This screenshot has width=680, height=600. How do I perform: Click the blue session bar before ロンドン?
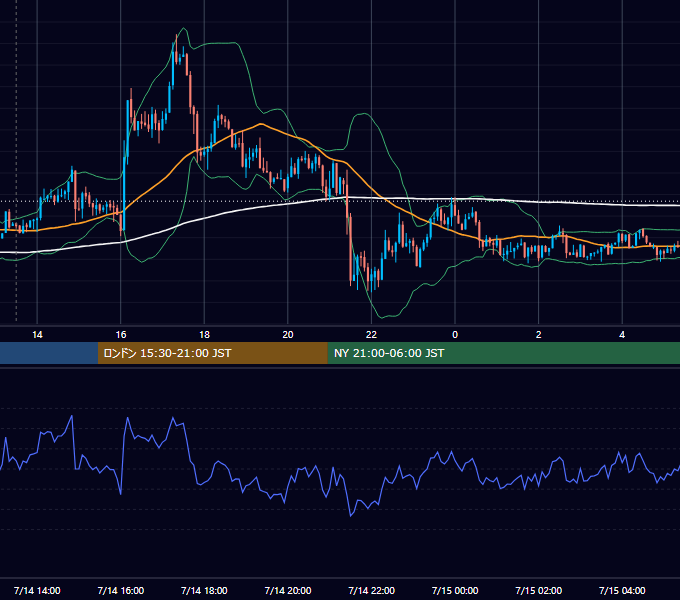point(49,353)
